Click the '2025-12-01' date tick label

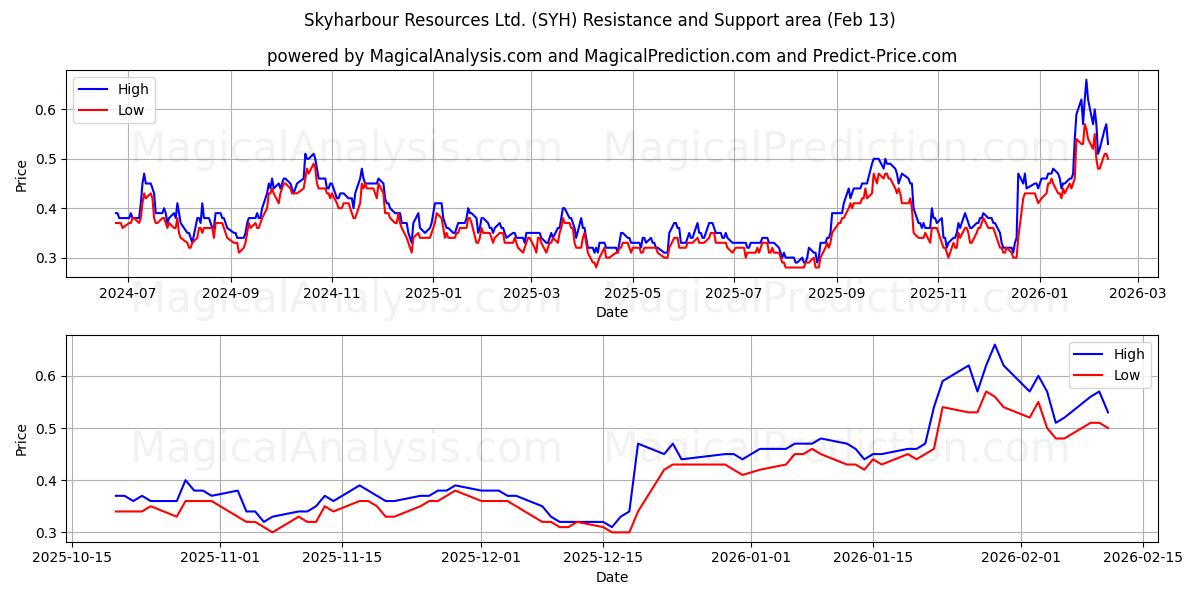482,557
